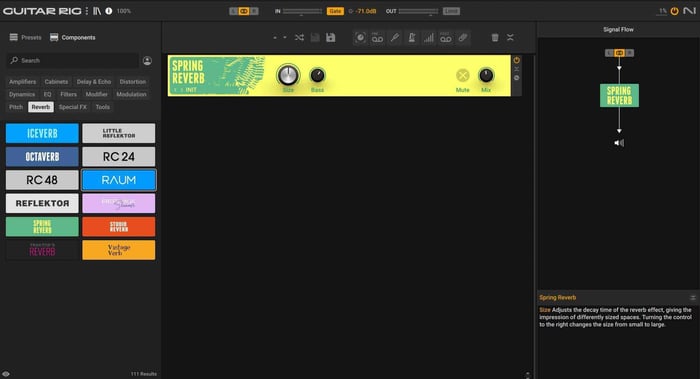Toggle the output Limit button
This screenshot has width=700, height=379.
click(451, 11)
